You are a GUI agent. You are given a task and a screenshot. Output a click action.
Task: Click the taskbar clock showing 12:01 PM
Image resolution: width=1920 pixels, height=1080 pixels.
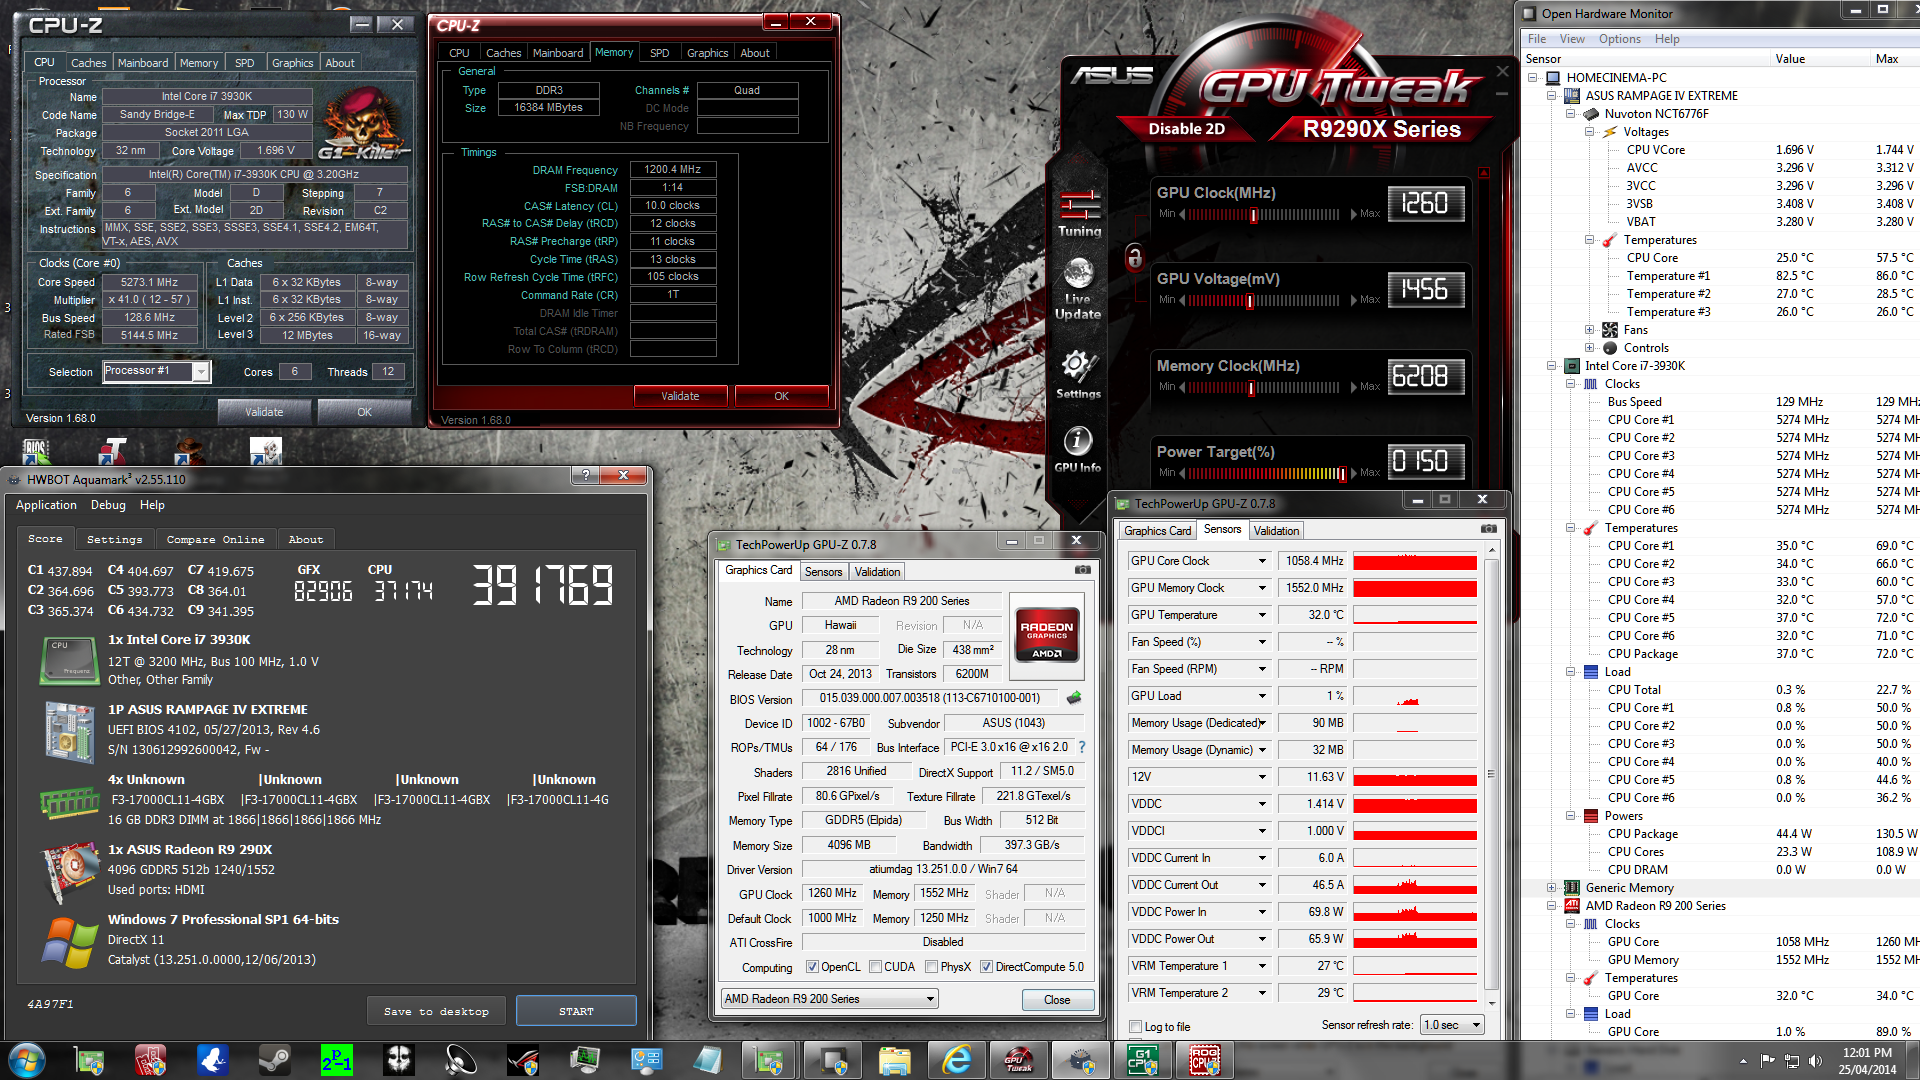(x=1867, y=1060)
